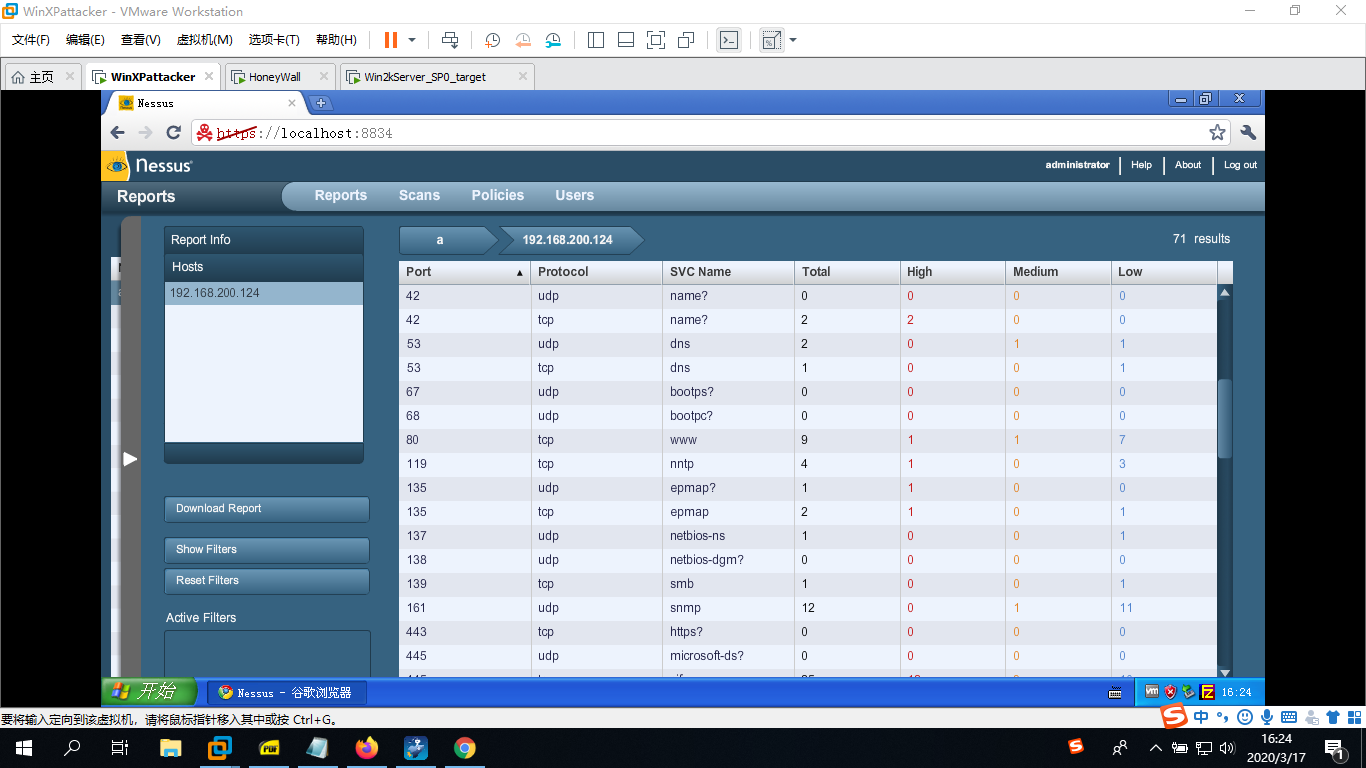
Task: Toggle VMware library sidebar view icon
Action: (596, 40)
